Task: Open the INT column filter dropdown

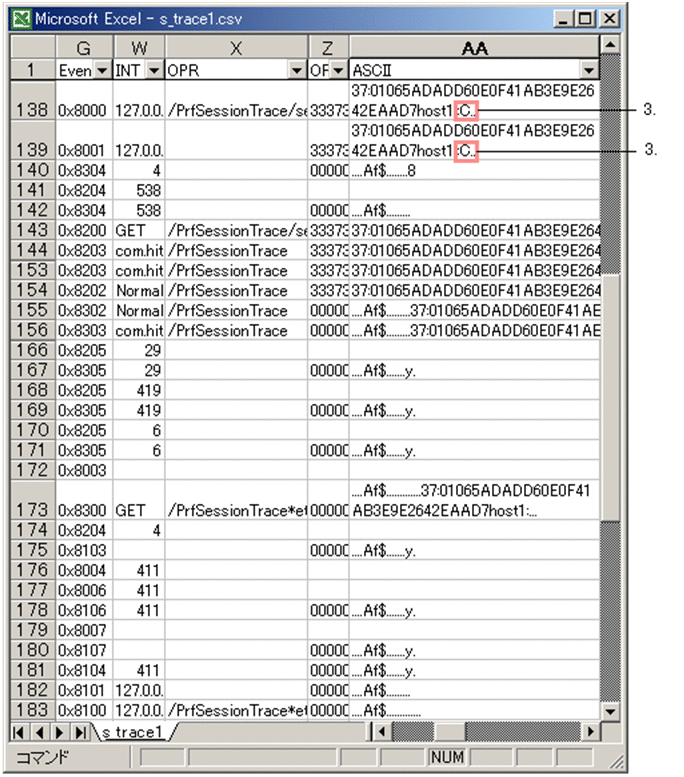Action: pyautogui.click(x=154, y=70)
